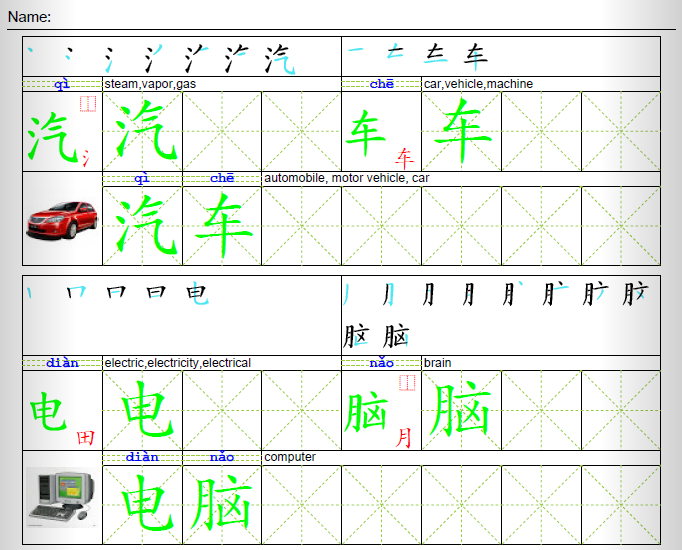Click green 脑 in the 电脑 word row
682x550 pixels.
(x=221, y=504)
